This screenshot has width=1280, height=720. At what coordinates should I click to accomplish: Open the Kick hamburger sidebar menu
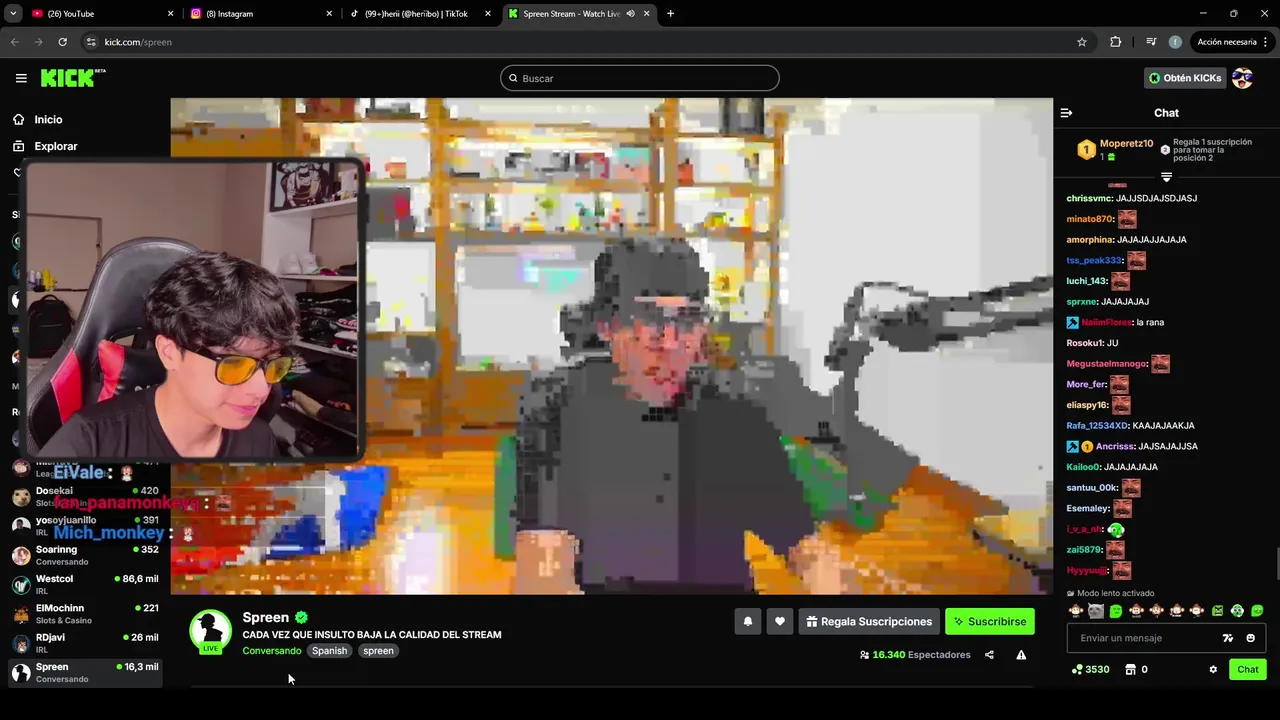coord(21,78)
